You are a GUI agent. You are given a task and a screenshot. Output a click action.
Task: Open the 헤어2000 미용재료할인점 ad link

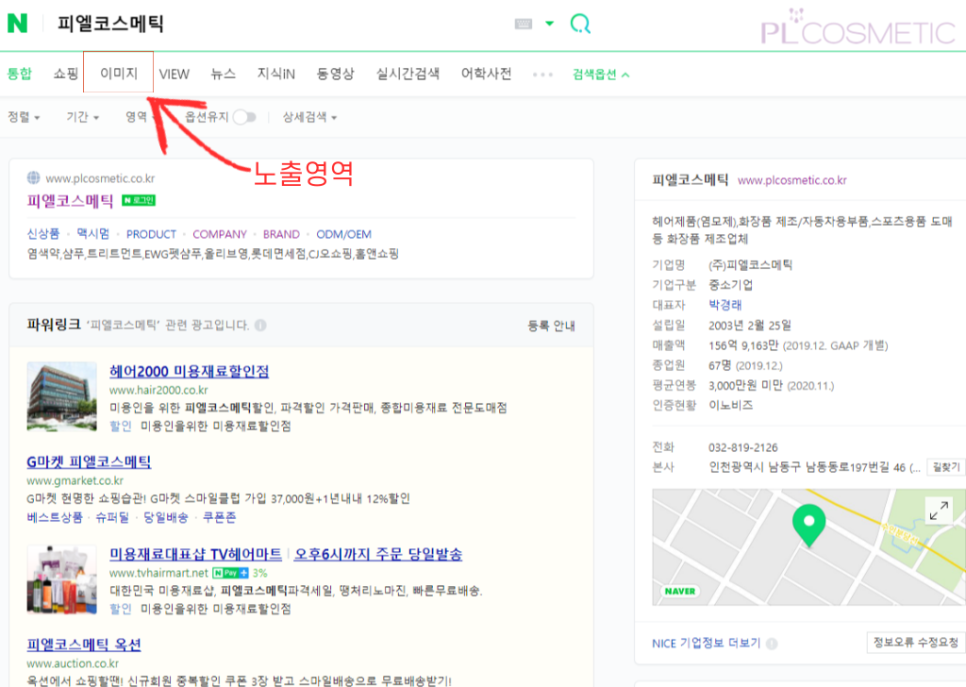click(189, 372)
